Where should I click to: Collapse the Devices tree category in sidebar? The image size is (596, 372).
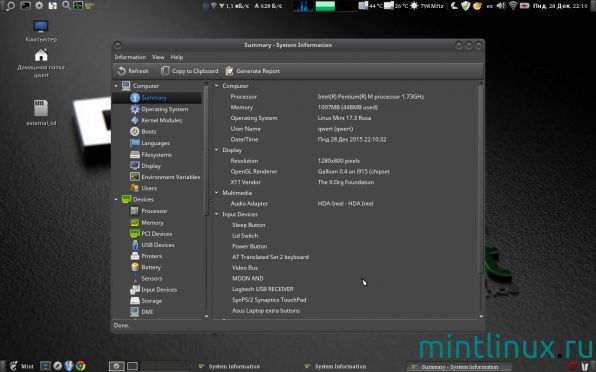tap(116, 199)
